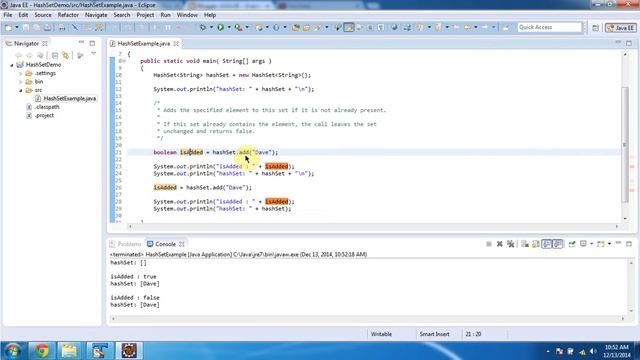Click 'Smart Insert' in the status bar
Viewport: 640px width, 360px height.
pos(434,334)
